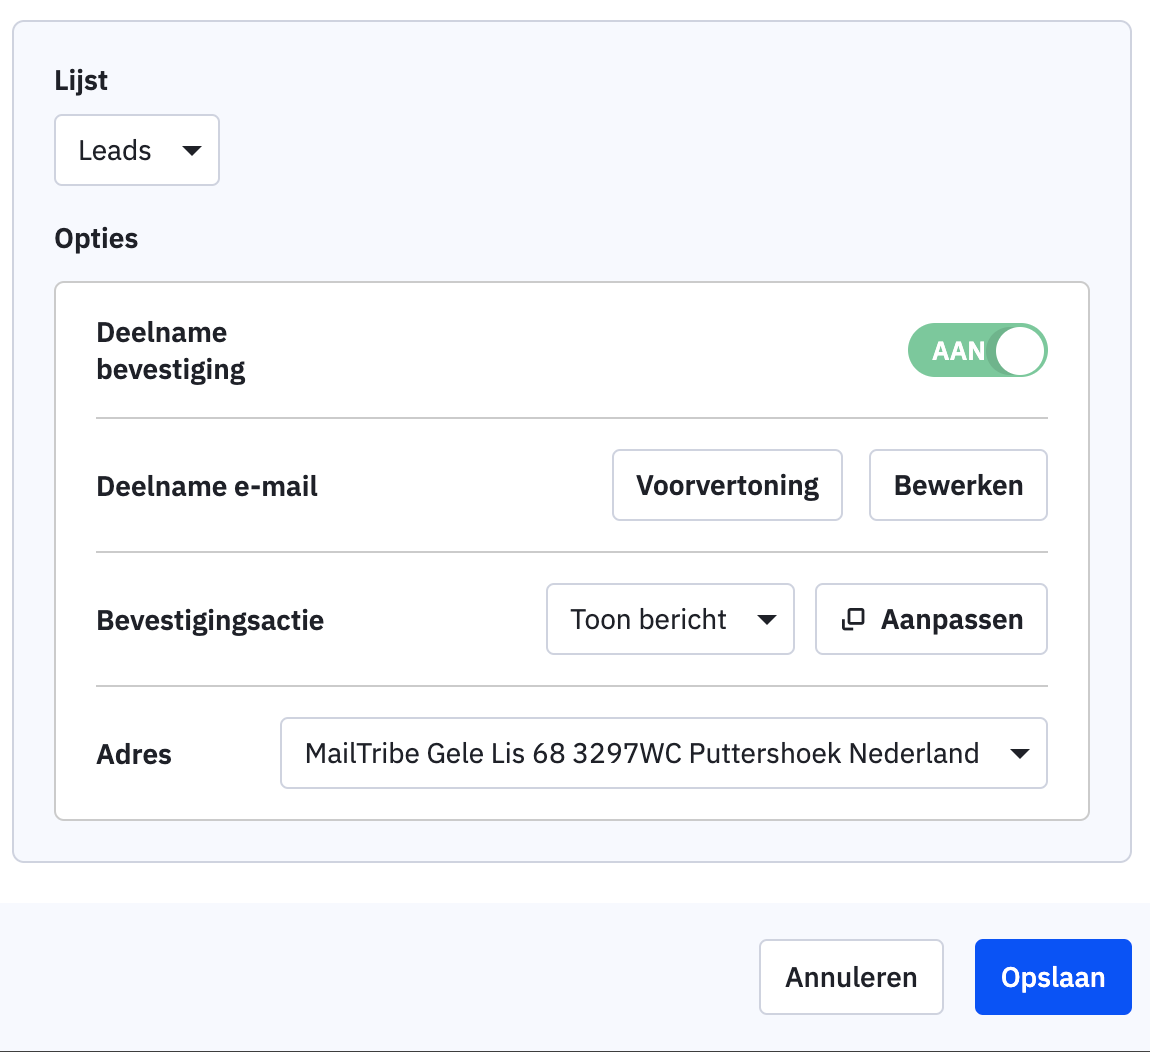
Task: Save changes with Opslaan
Action: tap(1052, 977)
